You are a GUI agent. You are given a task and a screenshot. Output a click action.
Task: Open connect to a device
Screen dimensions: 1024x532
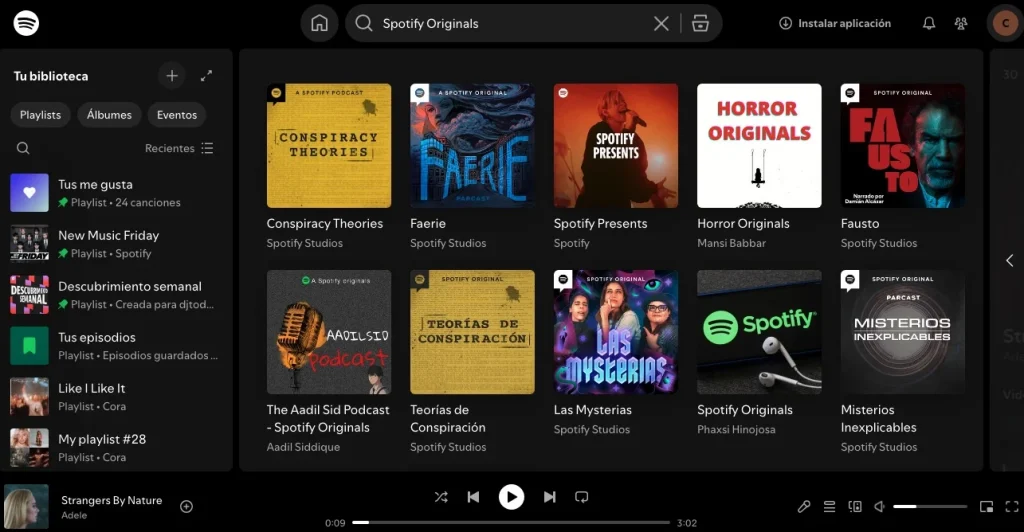pyautogui.click(x=855, y=507)
